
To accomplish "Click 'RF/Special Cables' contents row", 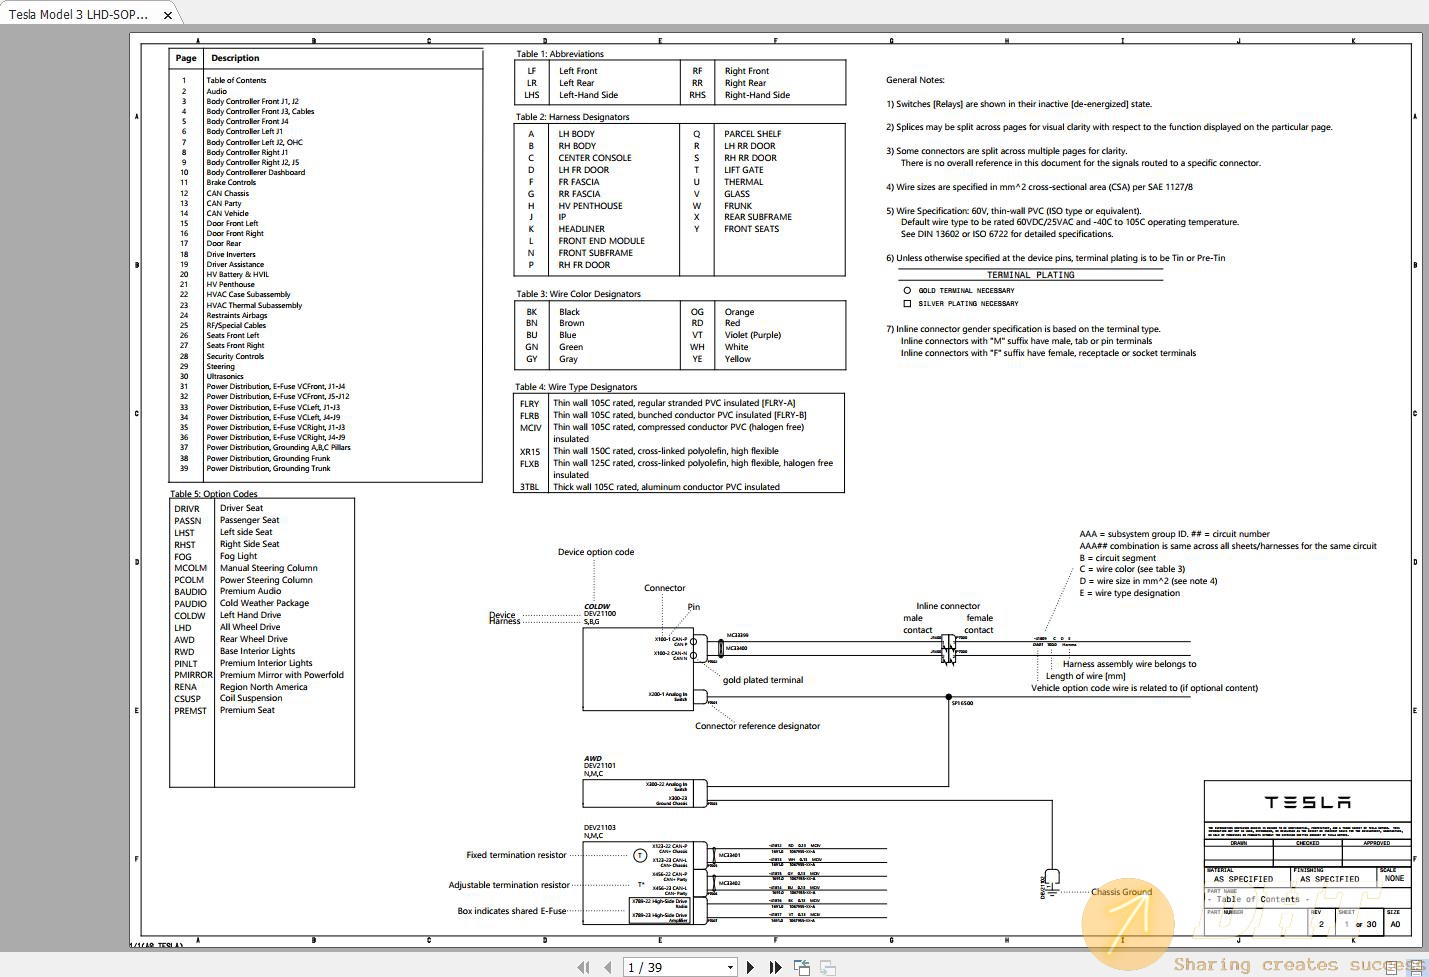I will point(236,325).
